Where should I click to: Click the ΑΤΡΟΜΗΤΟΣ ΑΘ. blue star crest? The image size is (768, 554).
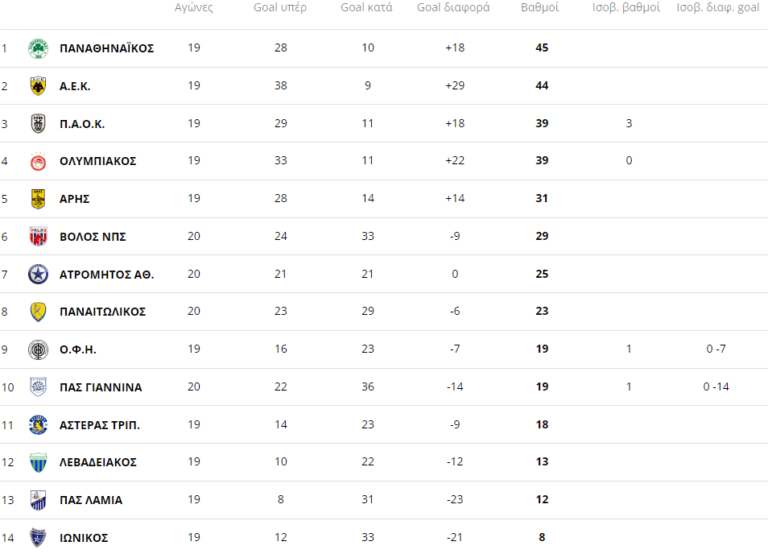pos(38,274)
